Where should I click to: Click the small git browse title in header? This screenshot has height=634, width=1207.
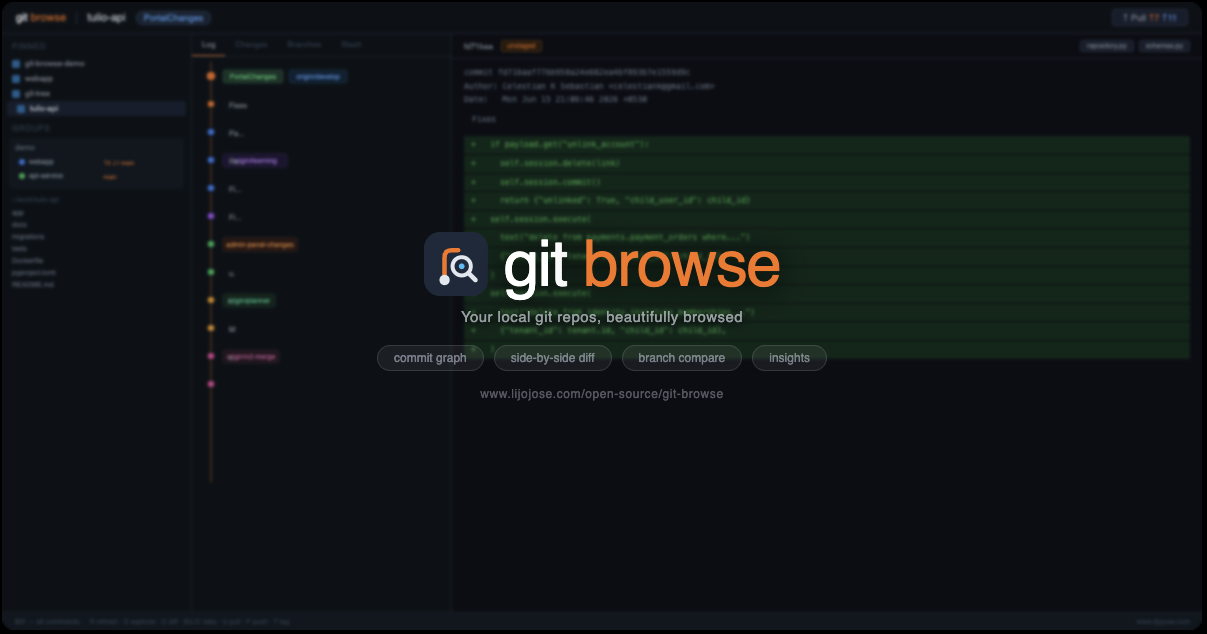[41, 18]
